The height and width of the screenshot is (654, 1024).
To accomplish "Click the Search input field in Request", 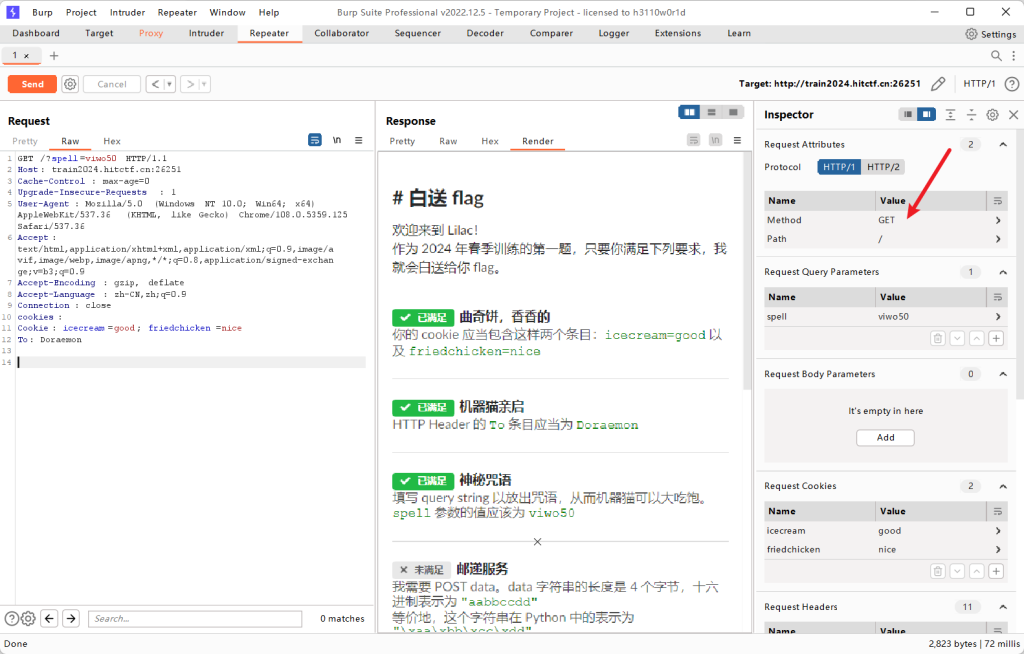I will (195, 619).
